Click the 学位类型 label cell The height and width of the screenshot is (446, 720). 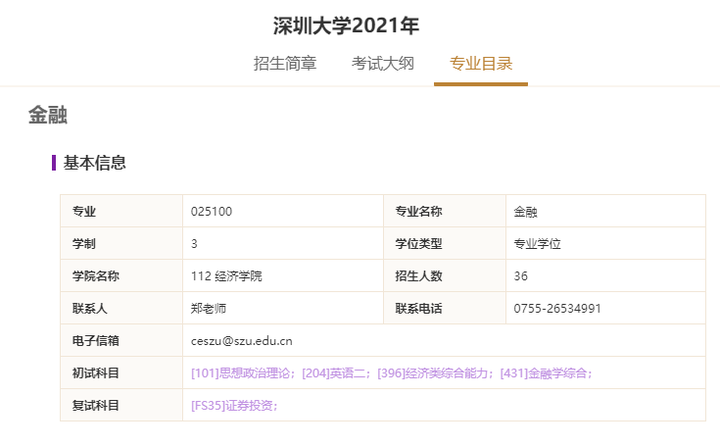[x=444, y=243]
